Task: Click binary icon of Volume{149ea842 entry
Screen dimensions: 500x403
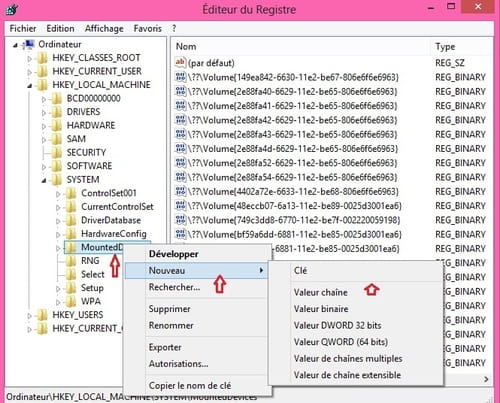Action: click(x=180, y=77)
